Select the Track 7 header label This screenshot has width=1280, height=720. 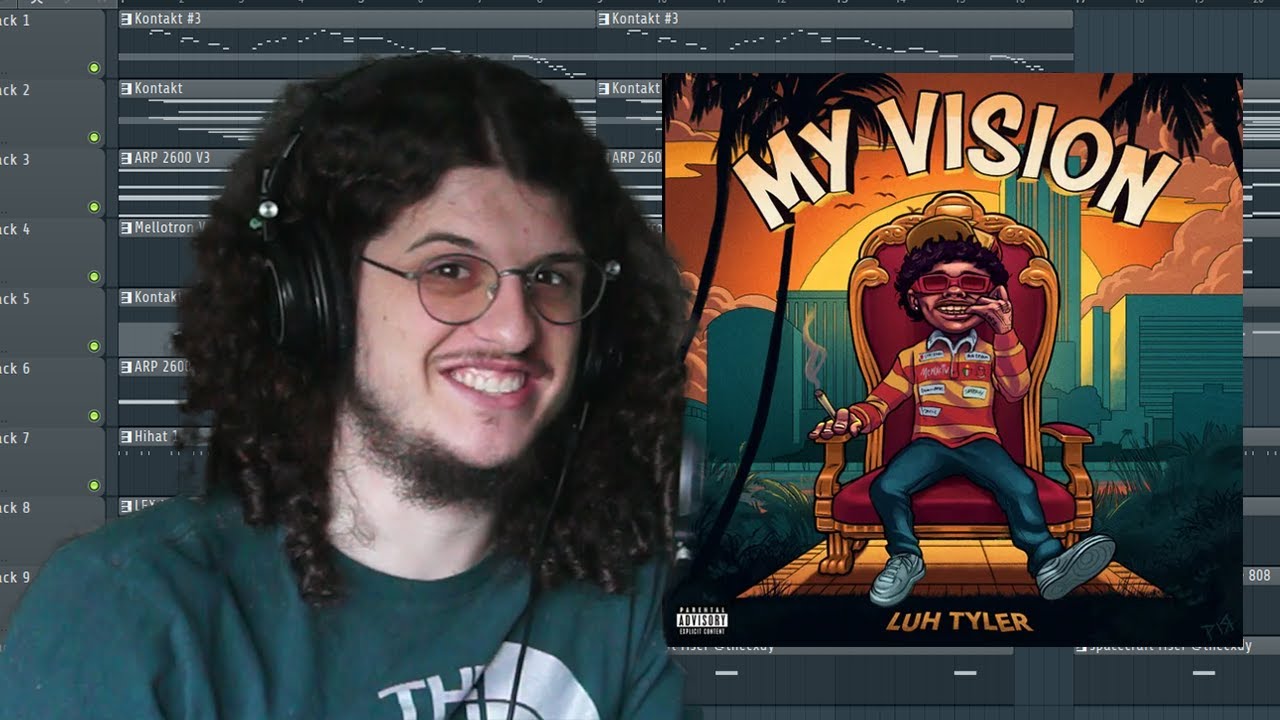click(15, 438)
